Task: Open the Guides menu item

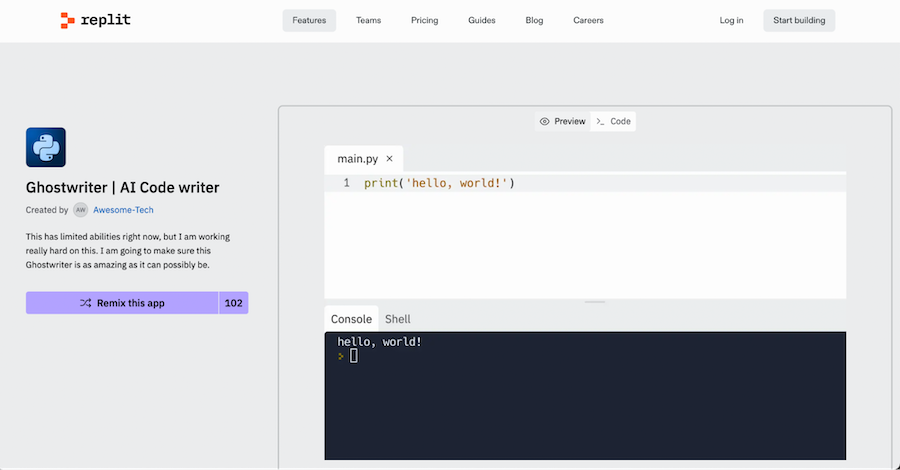Action: 482,21
